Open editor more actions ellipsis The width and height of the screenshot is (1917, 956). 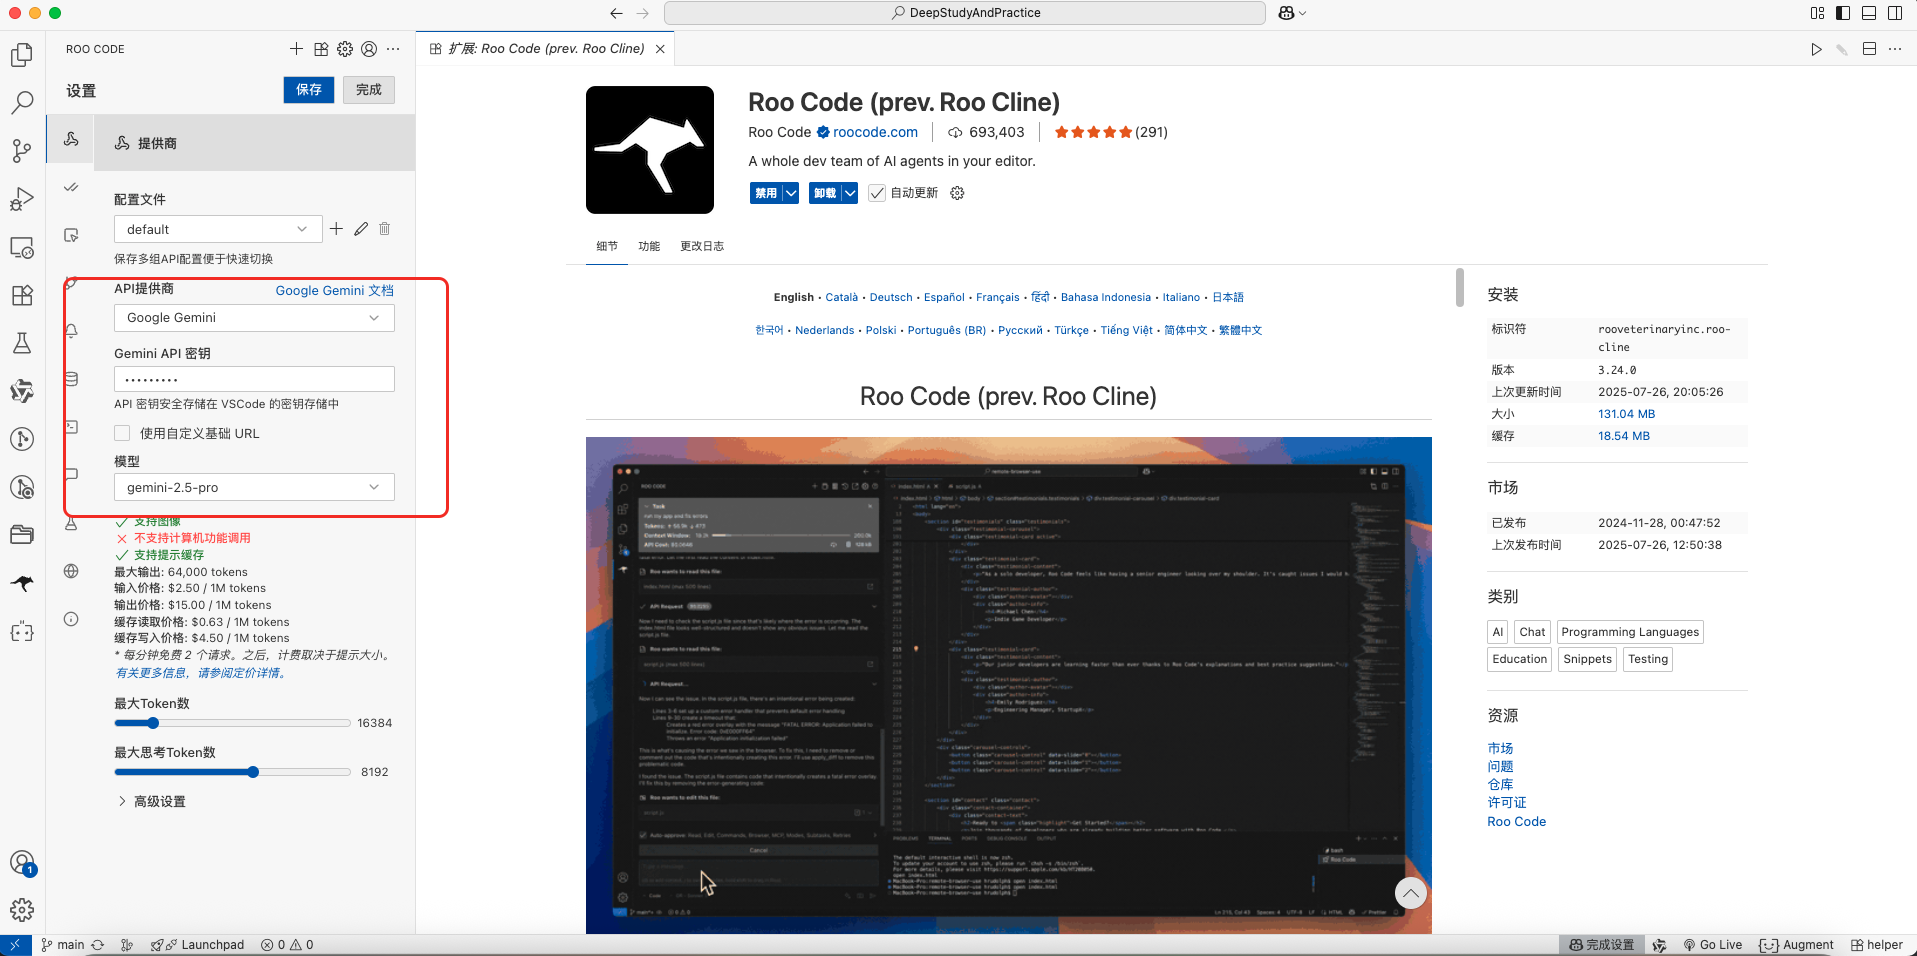1895,49
